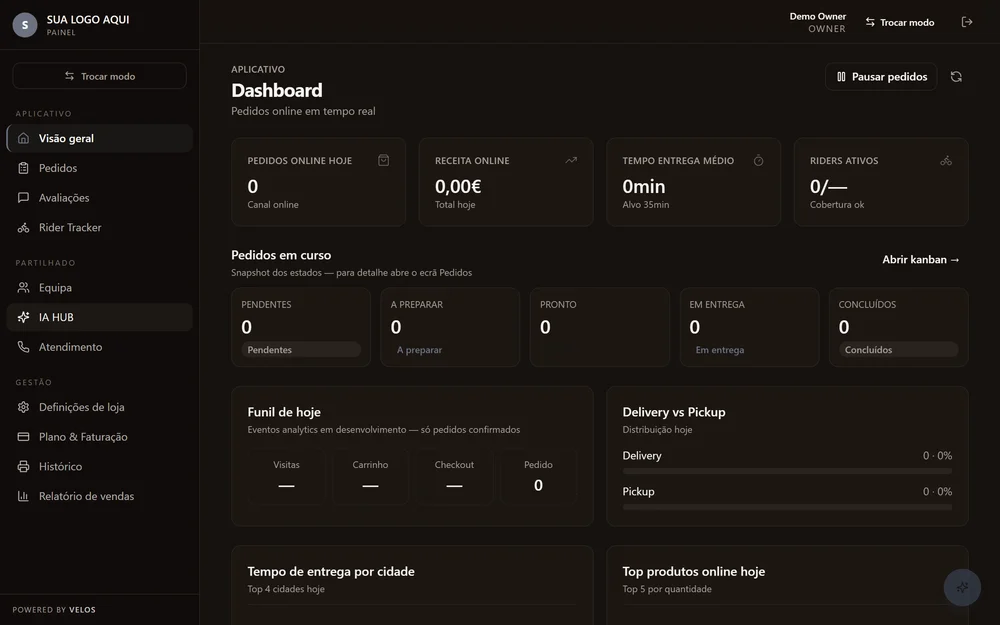This screenshot has height=625, width=1000.
Task: Click the Checkout funnel step
Action: [x=454, y=477]
